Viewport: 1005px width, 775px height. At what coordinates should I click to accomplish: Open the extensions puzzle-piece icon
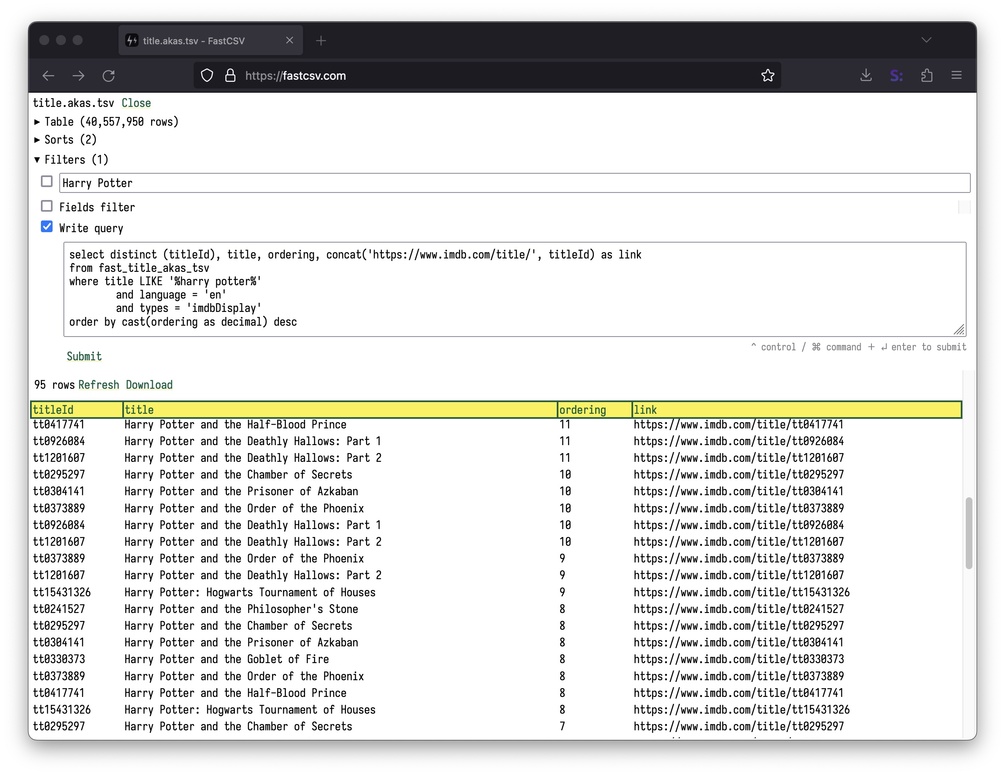[926, 76]
